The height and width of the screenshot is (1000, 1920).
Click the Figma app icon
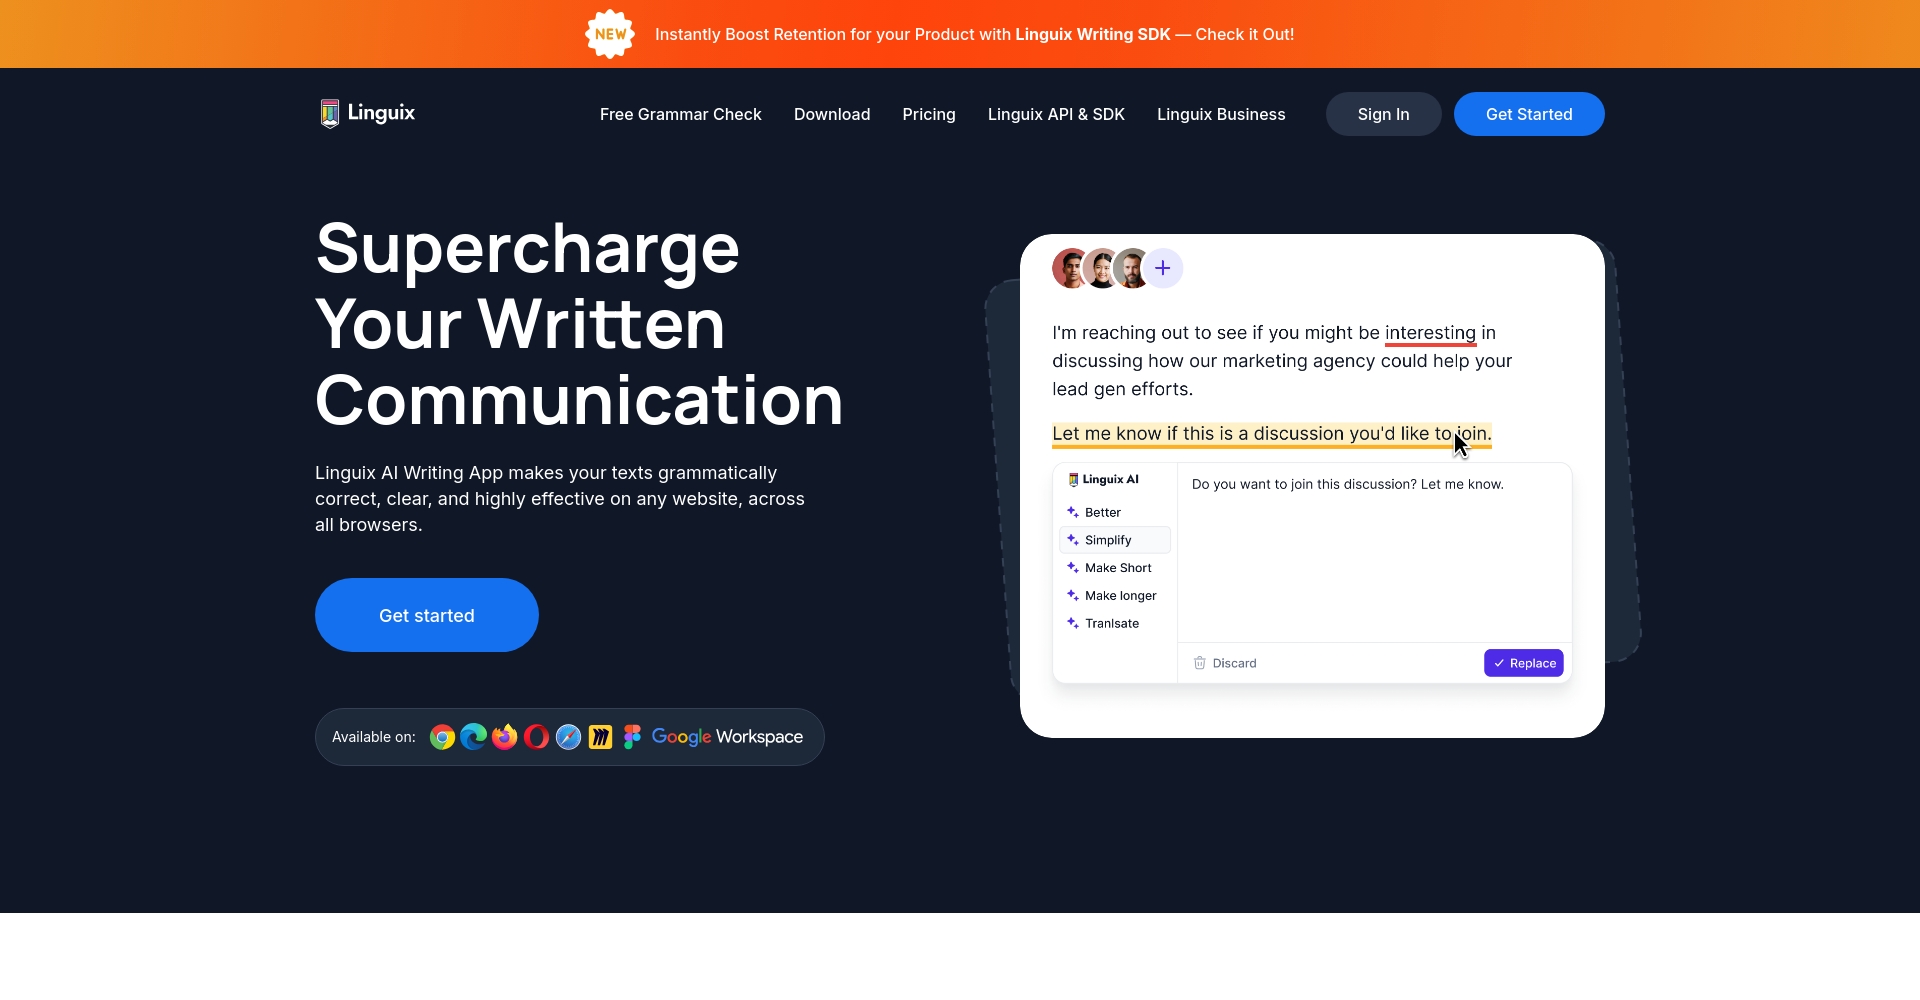[632, 737]
